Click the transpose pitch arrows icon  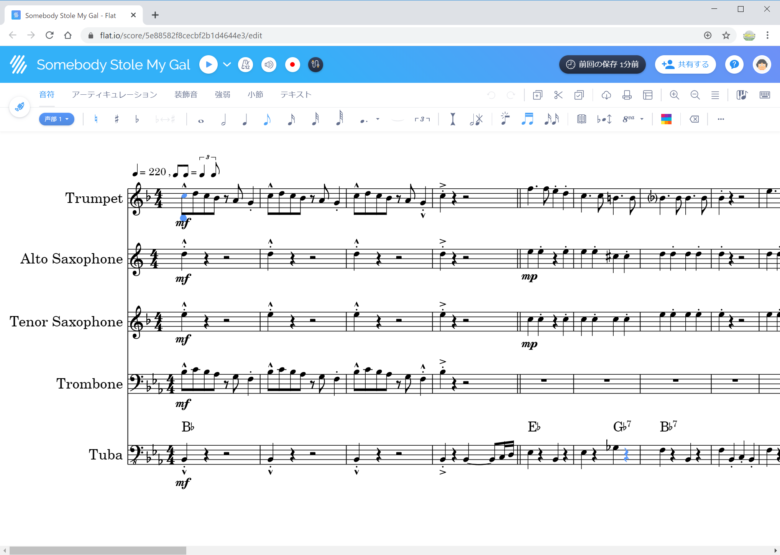click(604, 119)
